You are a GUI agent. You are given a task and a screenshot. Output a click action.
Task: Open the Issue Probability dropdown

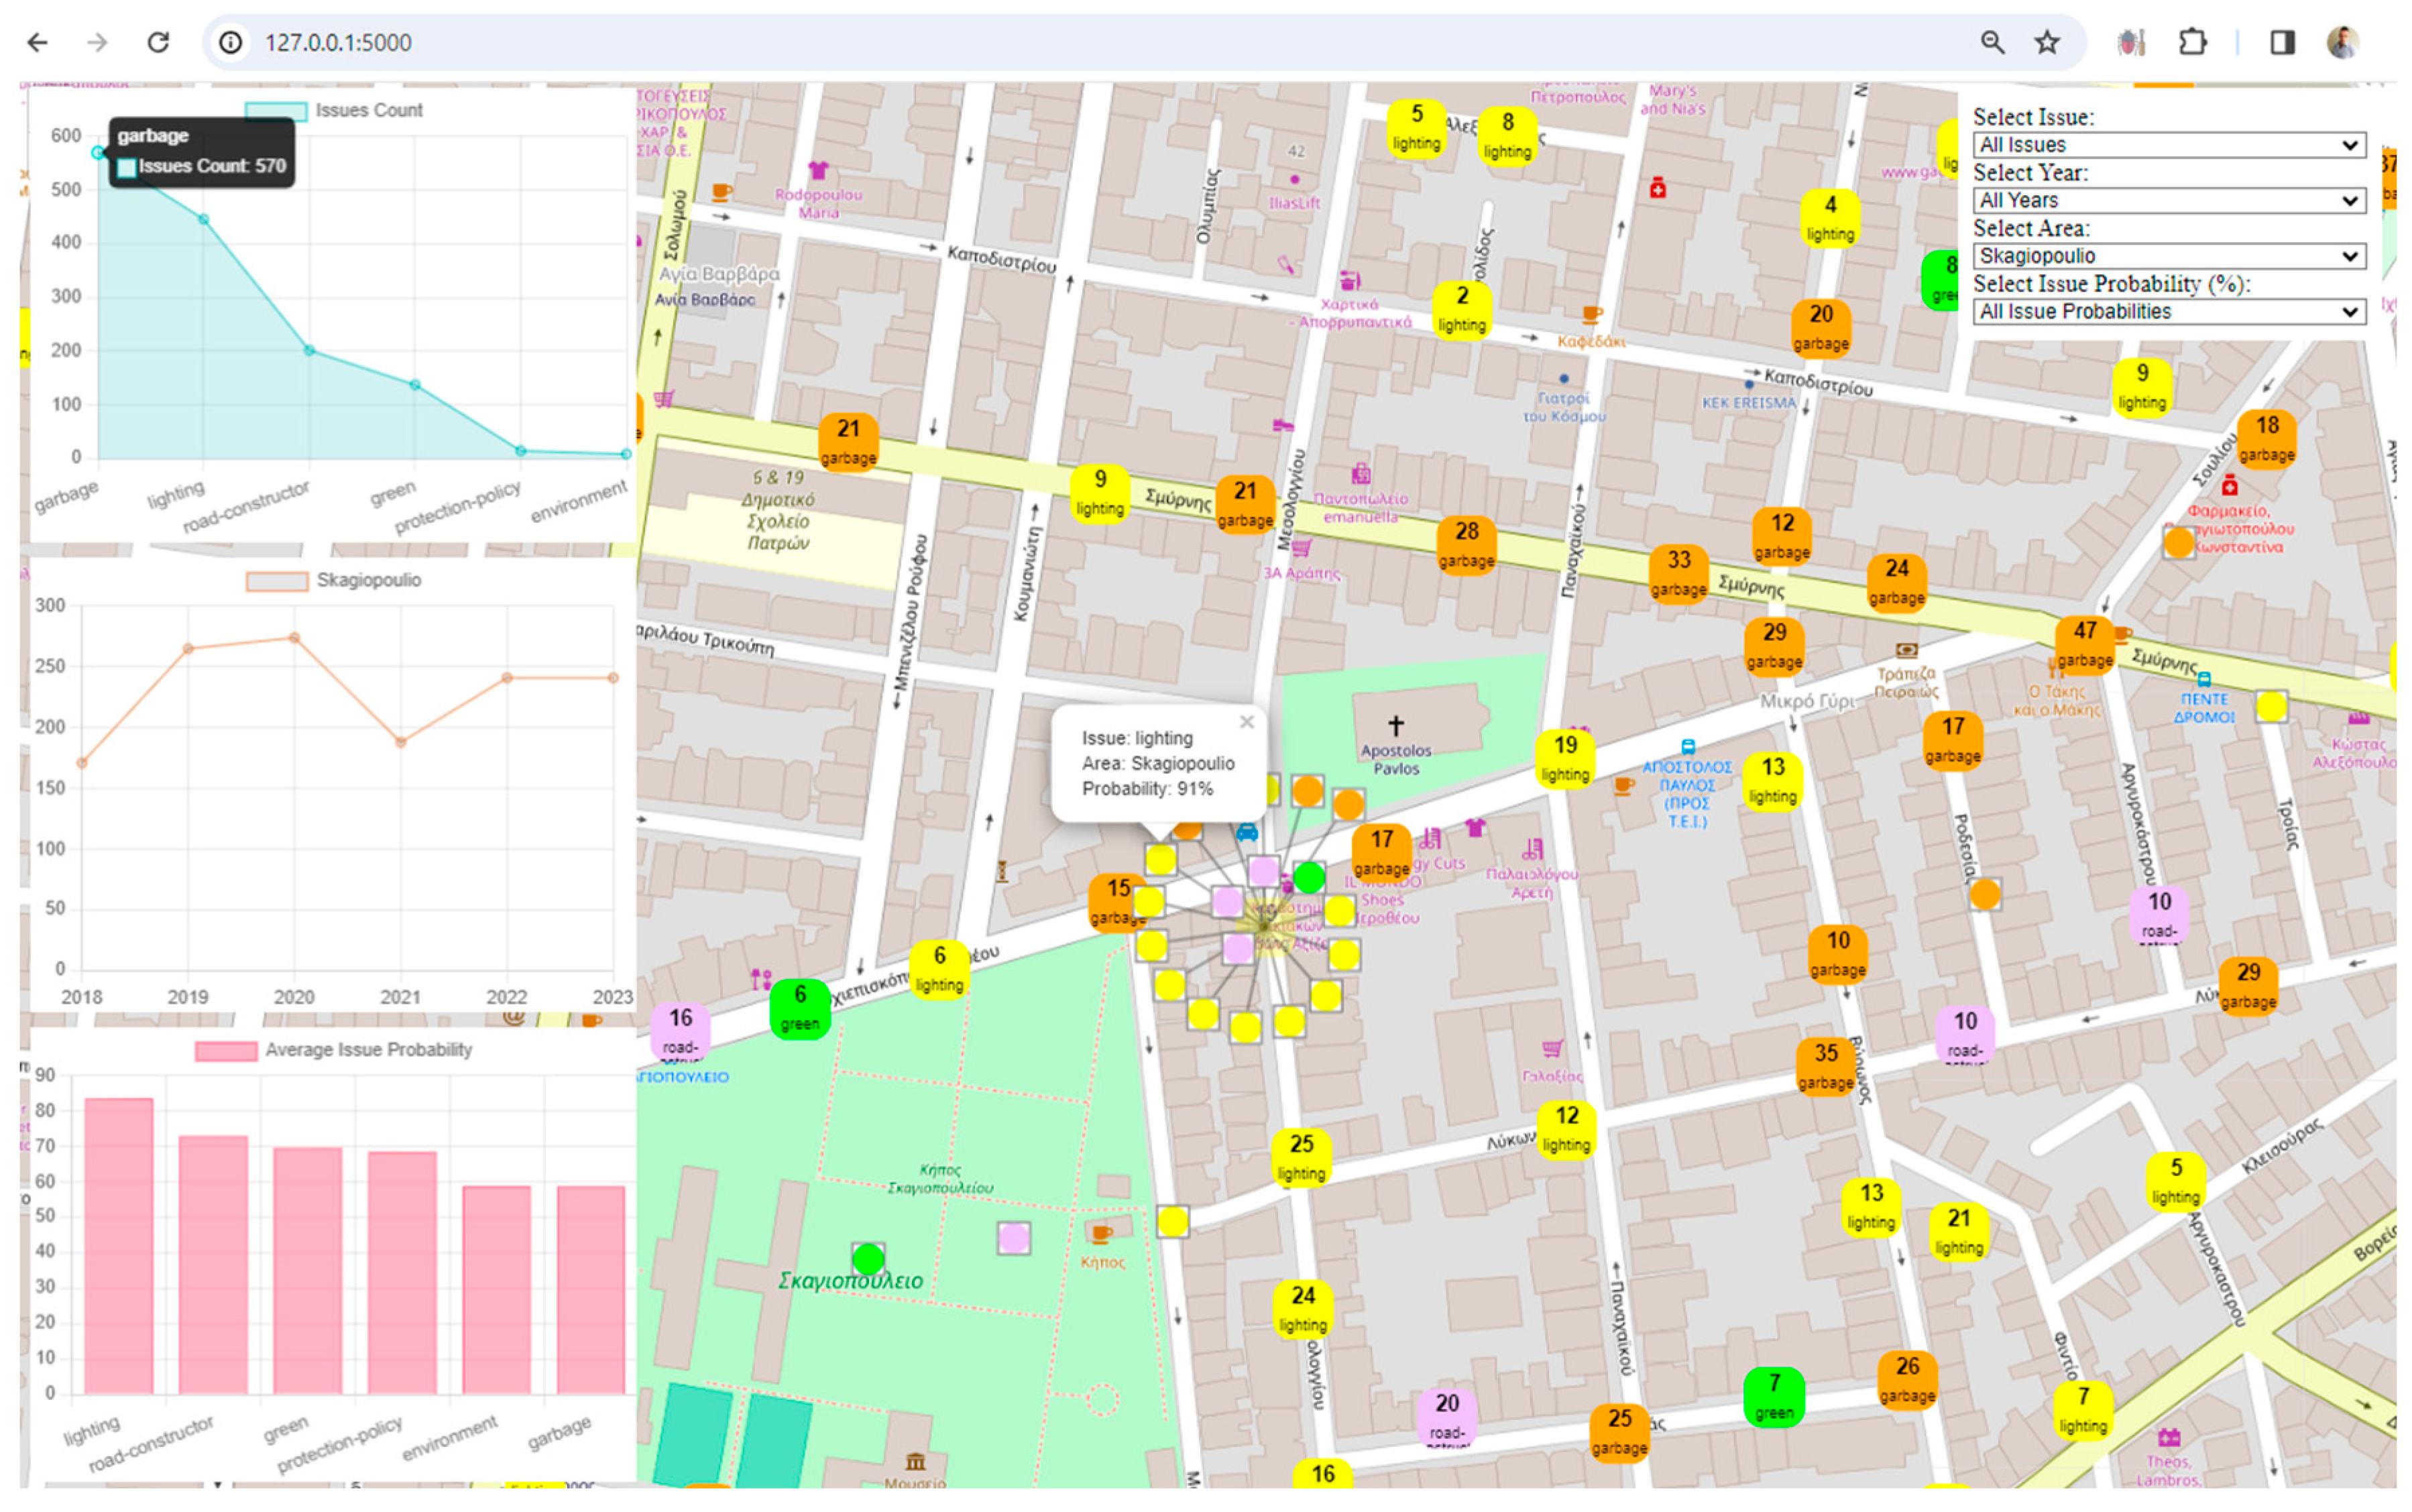(x=2168, y=312)
